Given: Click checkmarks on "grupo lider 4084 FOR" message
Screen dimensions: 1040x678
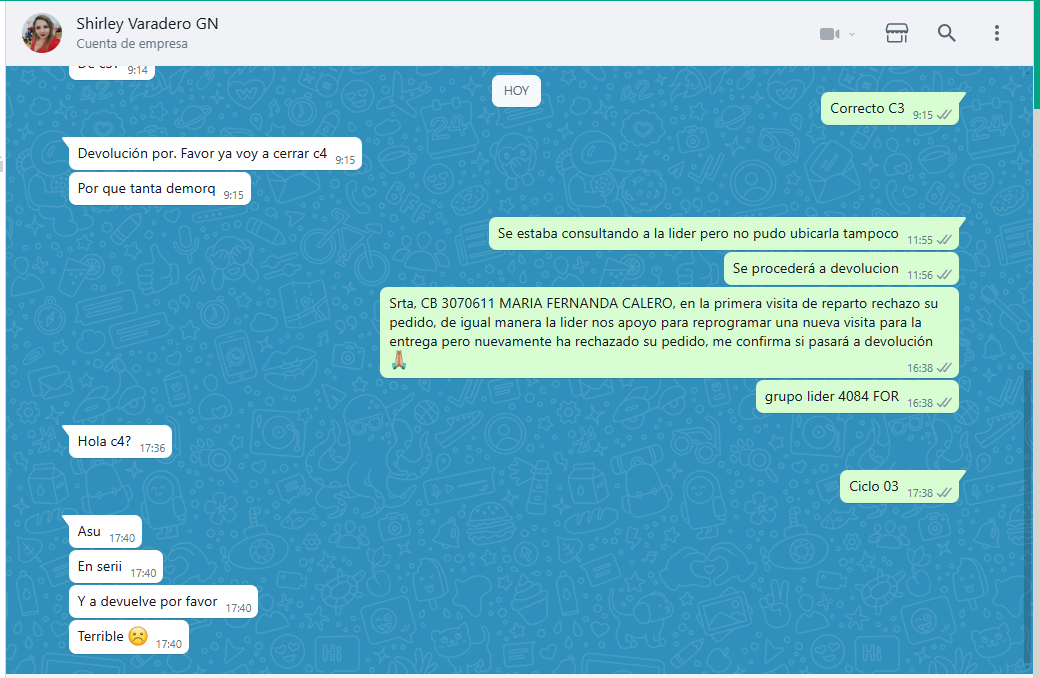Looking at the screenshot, I should [x=944, y=403].
